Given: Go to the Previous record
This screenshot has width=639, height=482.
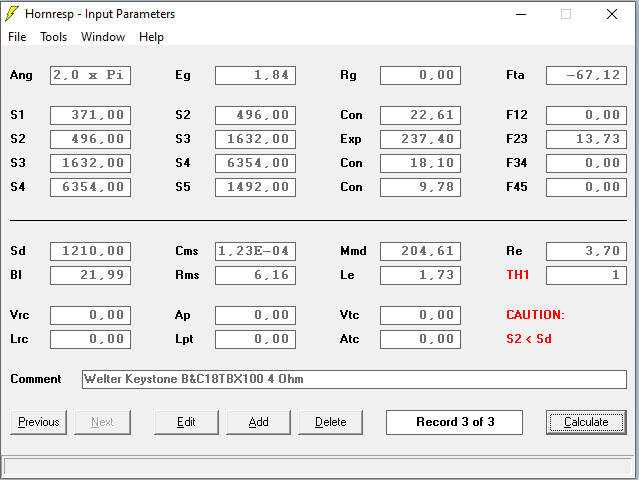Looking at the screenshot, I should [38, 422].
